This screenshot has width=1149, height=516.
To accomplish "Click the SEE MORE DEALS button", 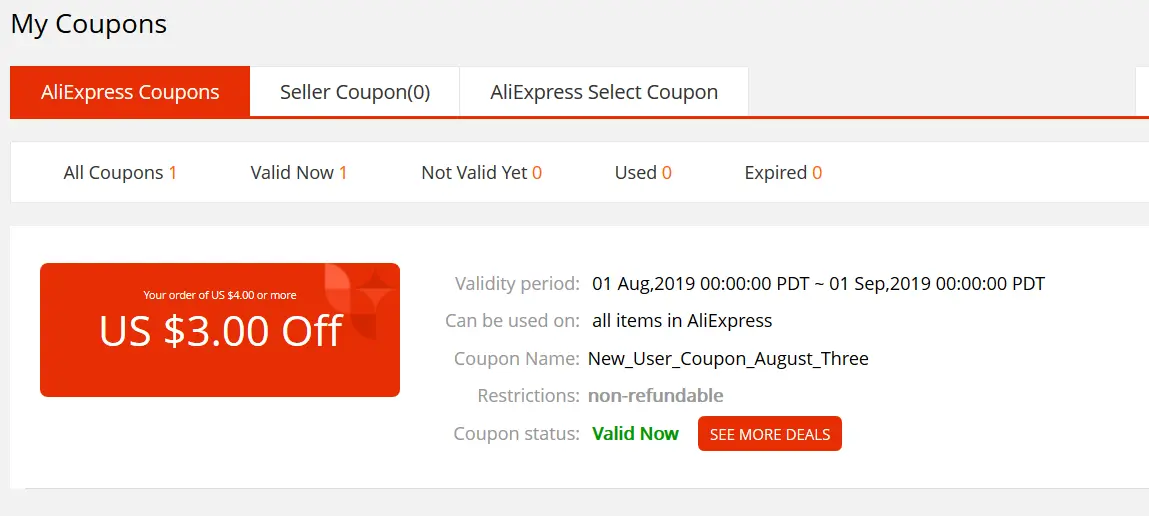I will [x=769, y=434].
